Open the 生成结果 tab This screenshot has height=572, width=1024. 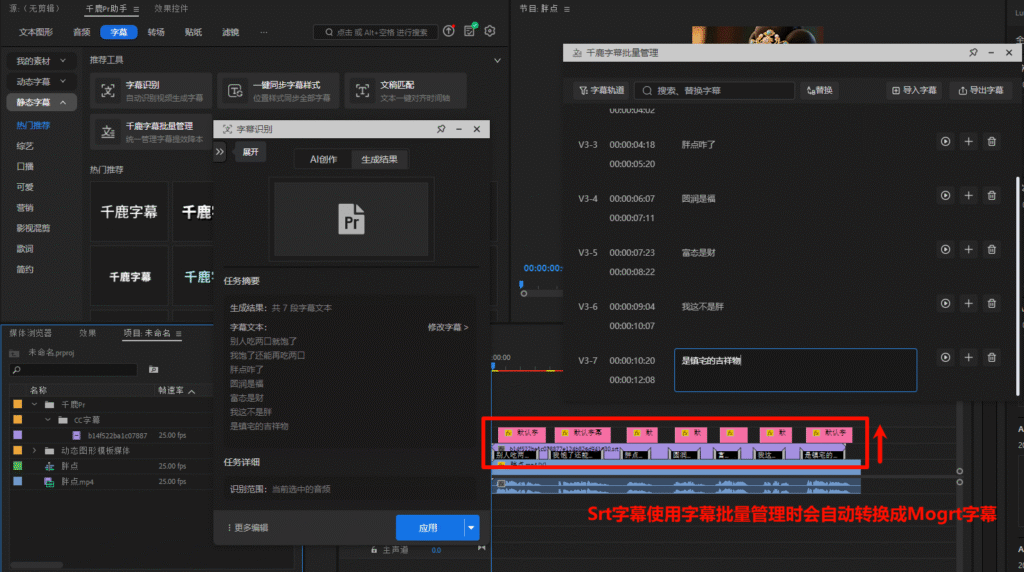[379, 159]
